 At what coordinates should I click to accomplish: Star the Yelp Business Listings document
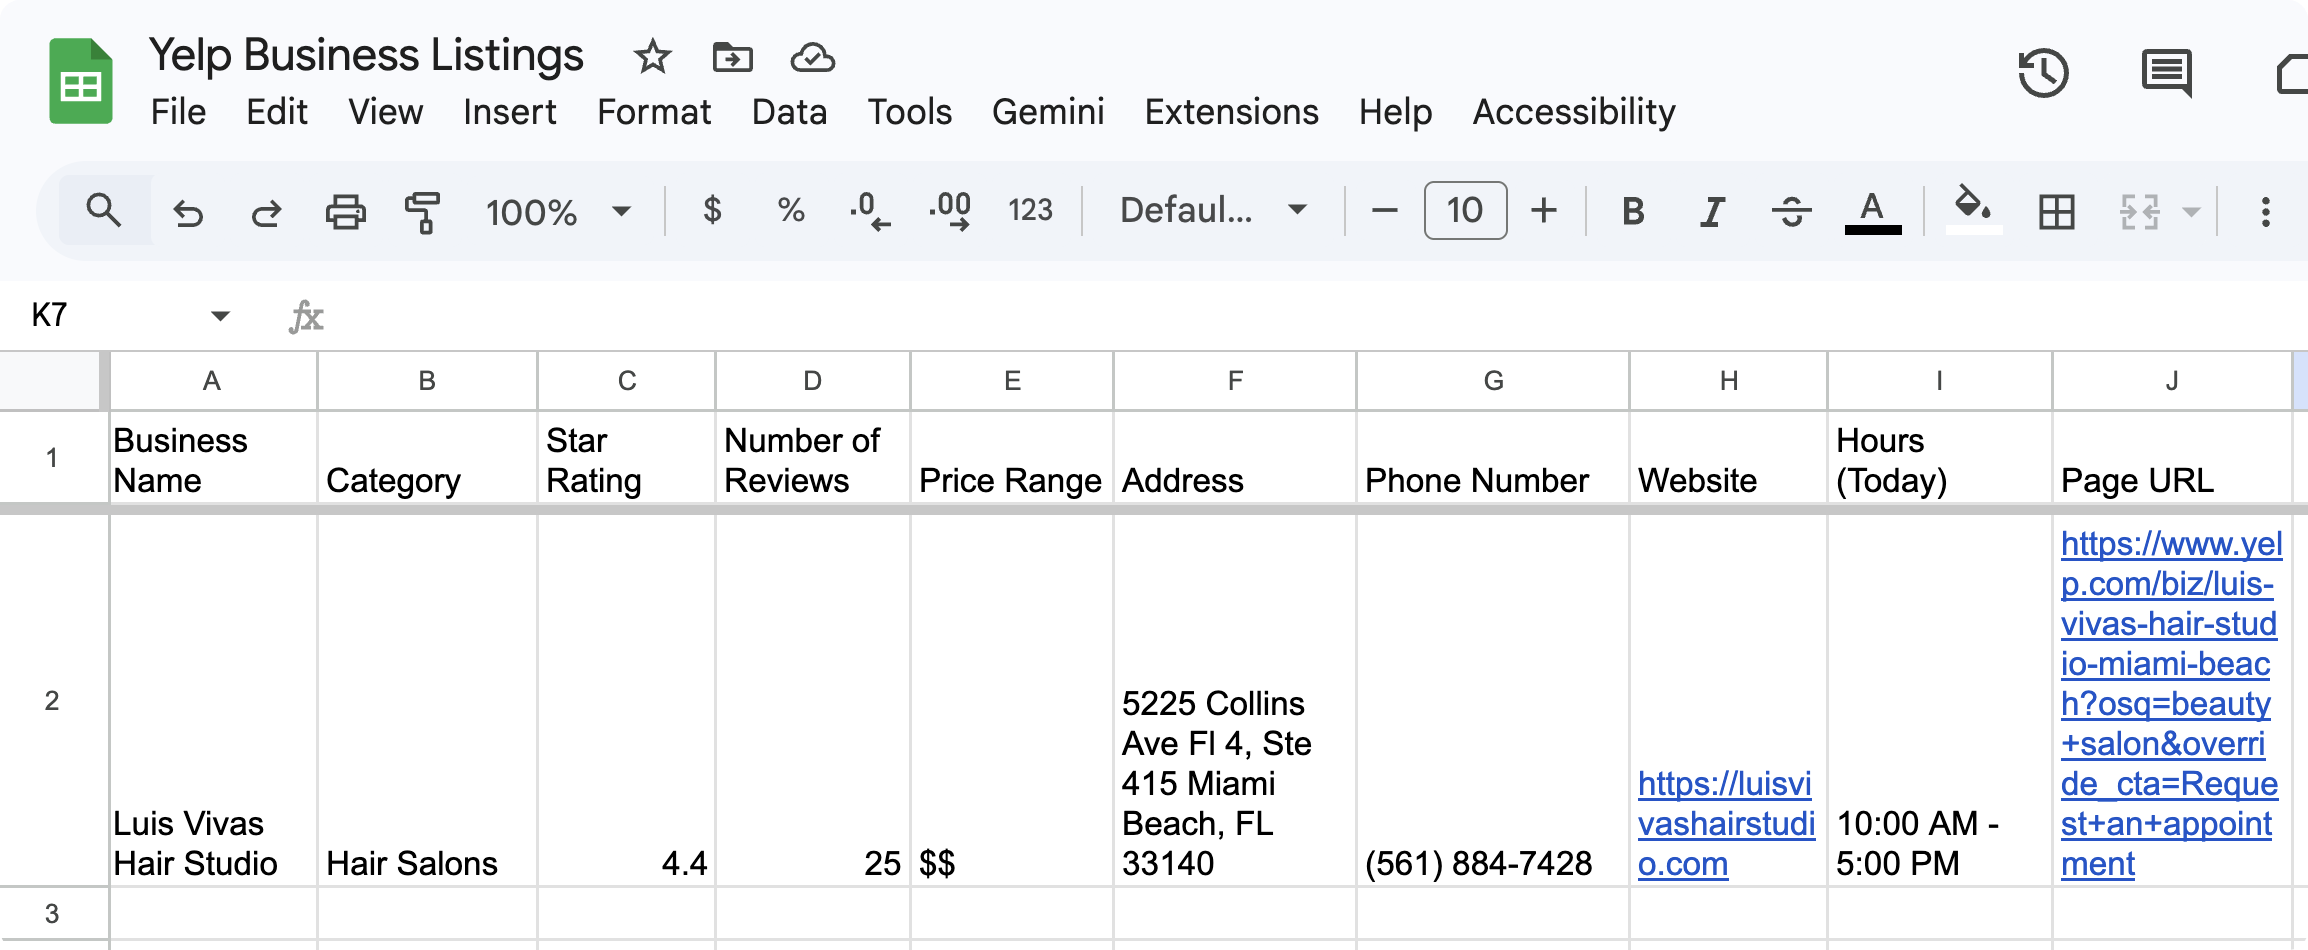652,57
